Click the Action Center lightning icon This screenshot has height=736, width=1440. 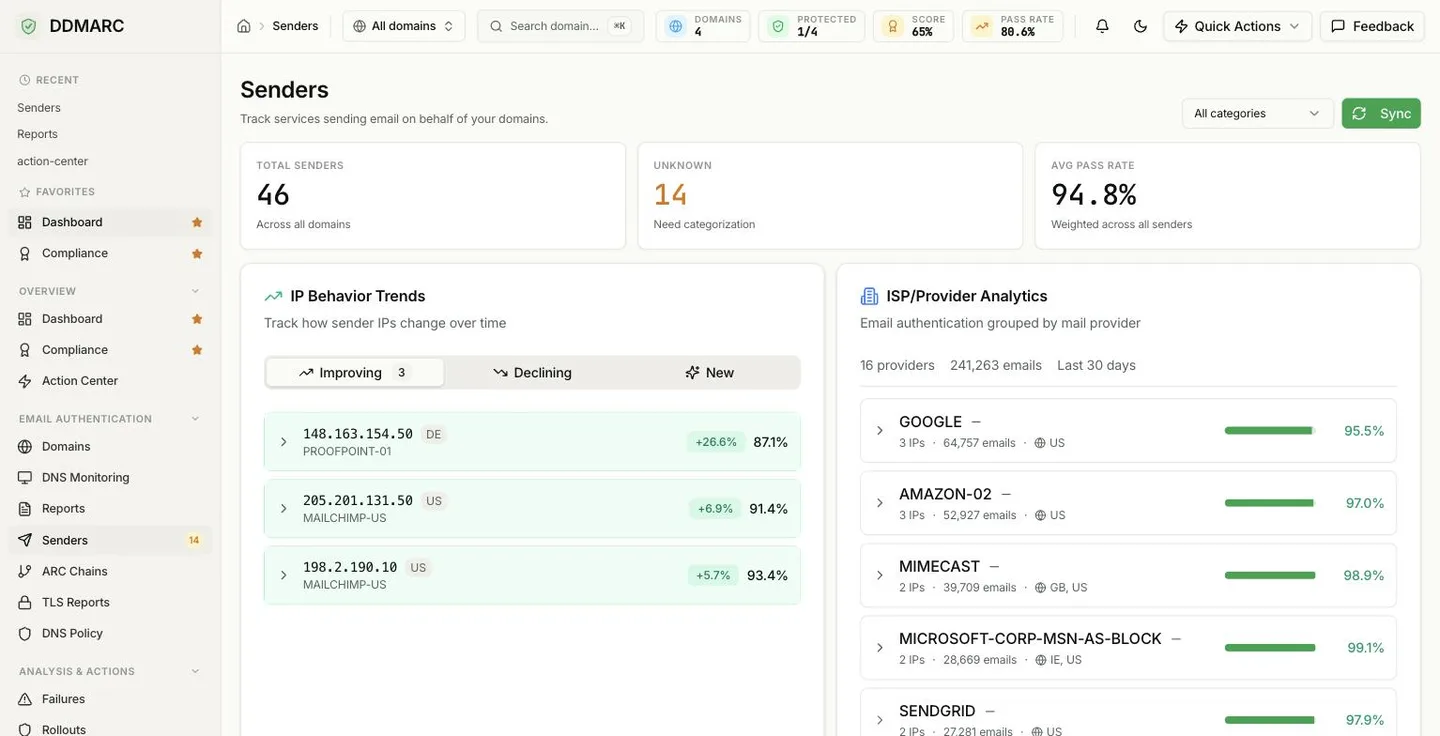tap(25, 381)
